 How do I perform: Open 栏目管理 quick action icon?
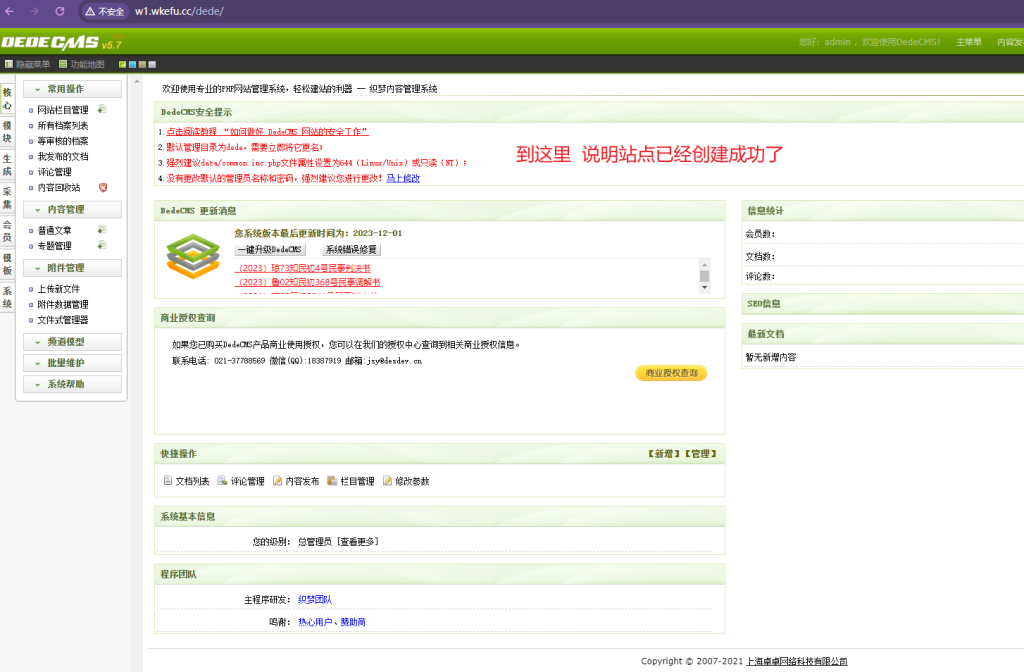click(x=332, y=481)
